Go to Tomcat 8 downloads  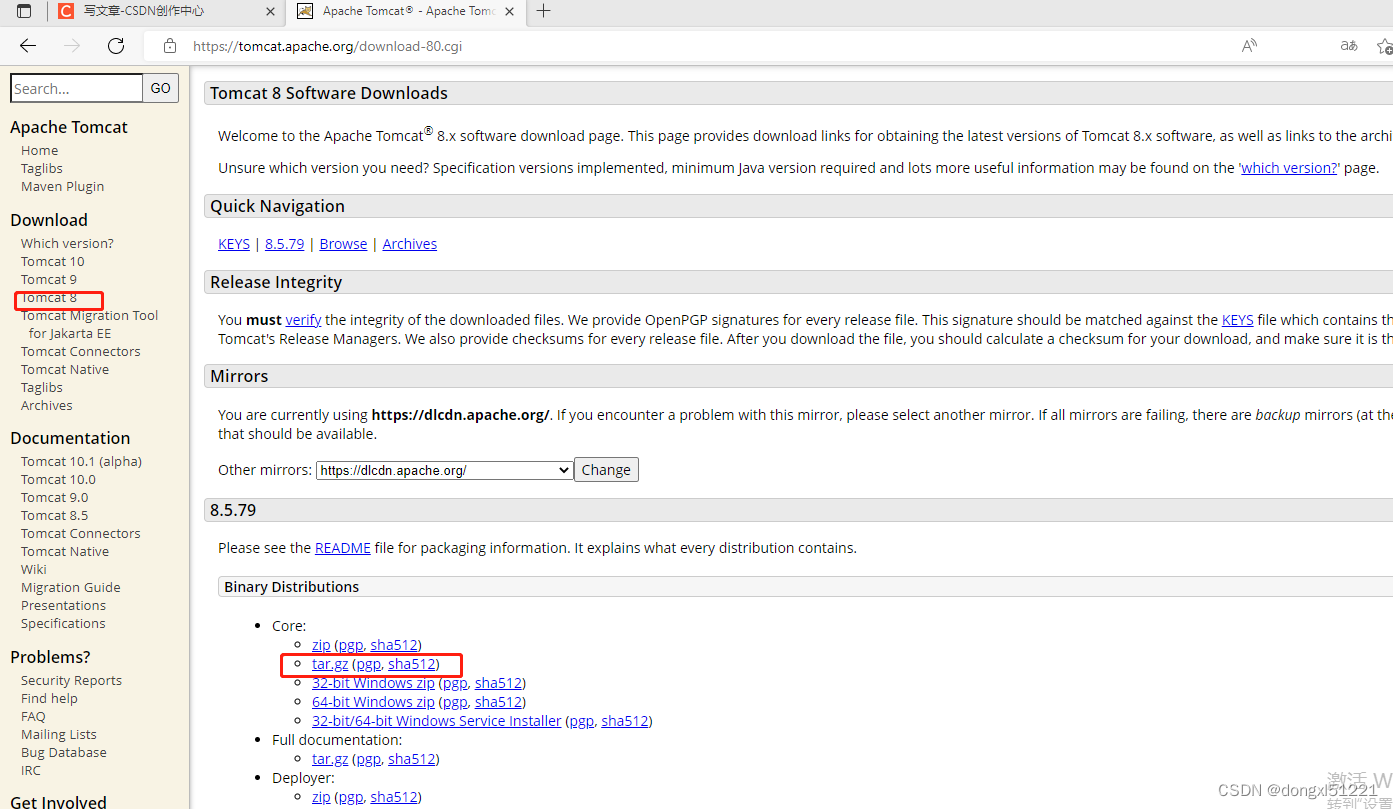coord(49,297)
